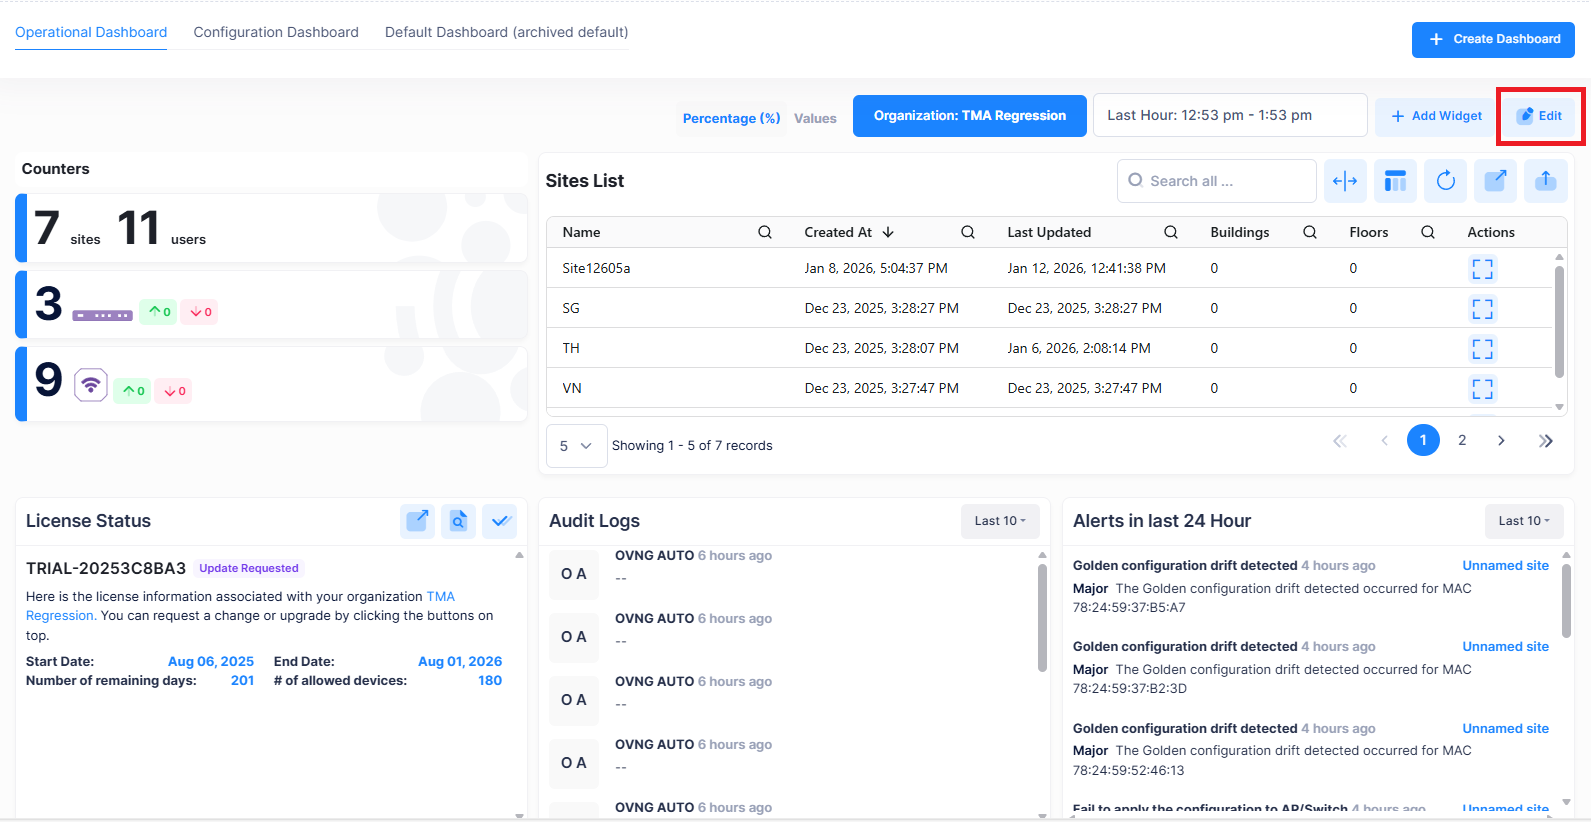Open the License Status external link icon
This screenshot has height=822, width=1591.
pos(417,521)
